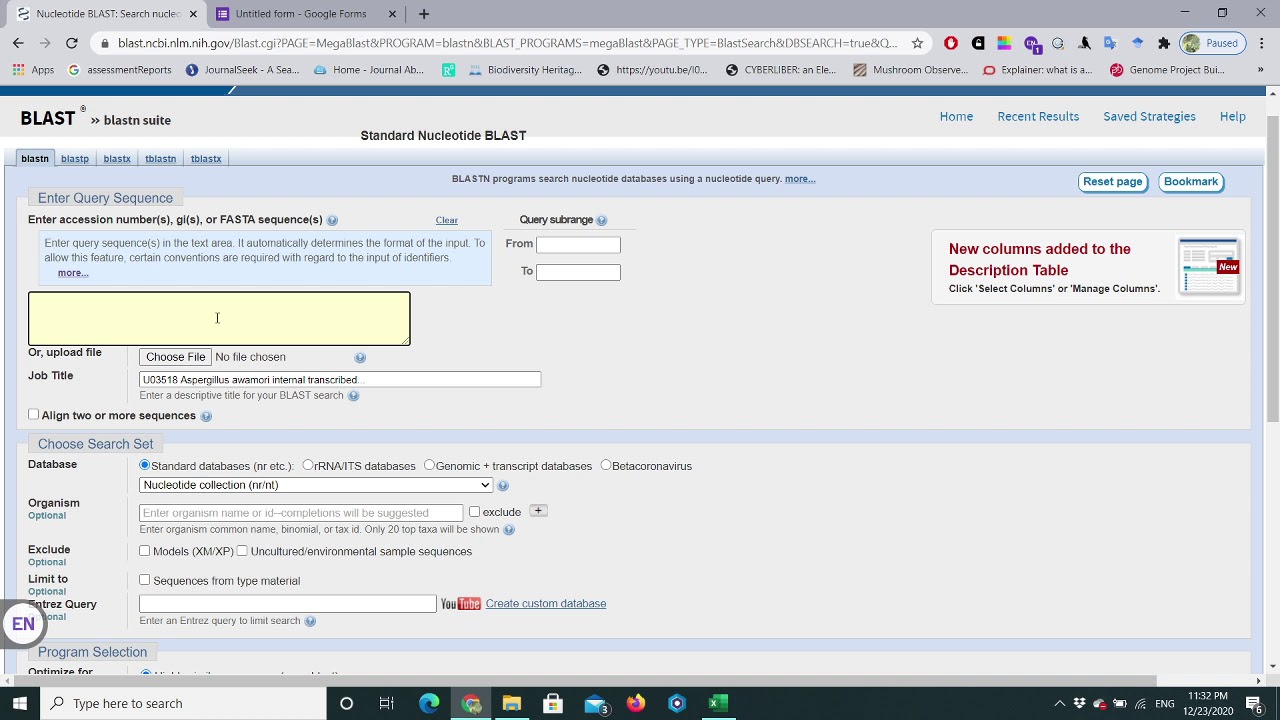Add another organism field with plus button
This screenshot has width=1280, height=720.
[x=538, y=511]
